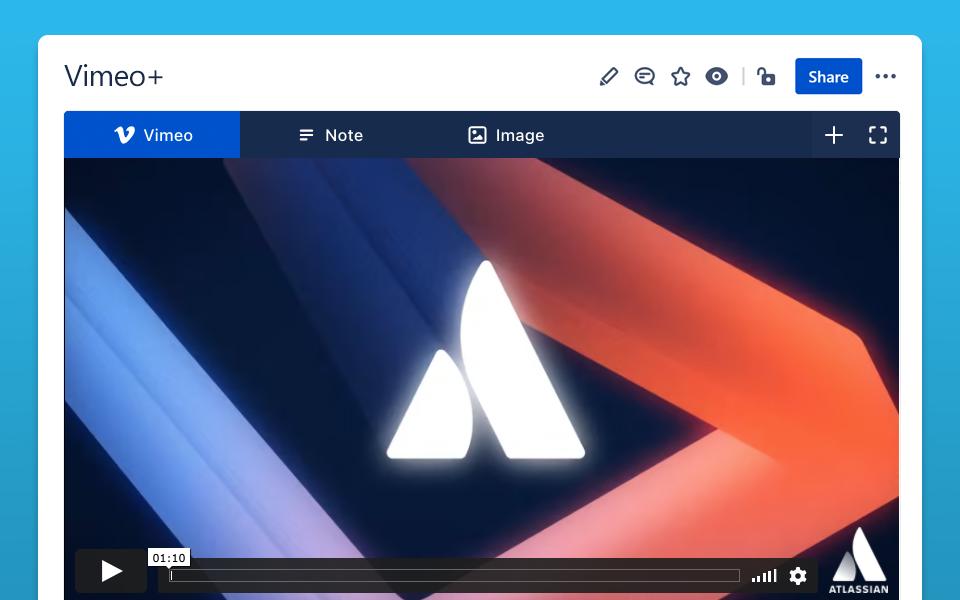Adjust the video volume bars
Image resolution: width=960 pixels, height=600 pixels.
coord(764,576)
